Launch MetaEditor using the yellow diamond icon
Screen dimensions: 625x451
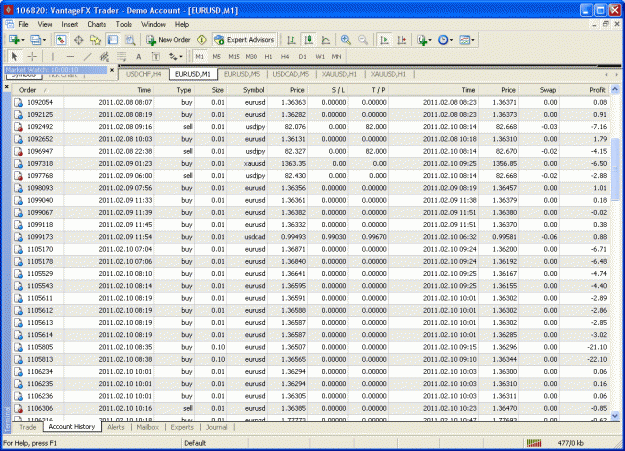(202, 40)
